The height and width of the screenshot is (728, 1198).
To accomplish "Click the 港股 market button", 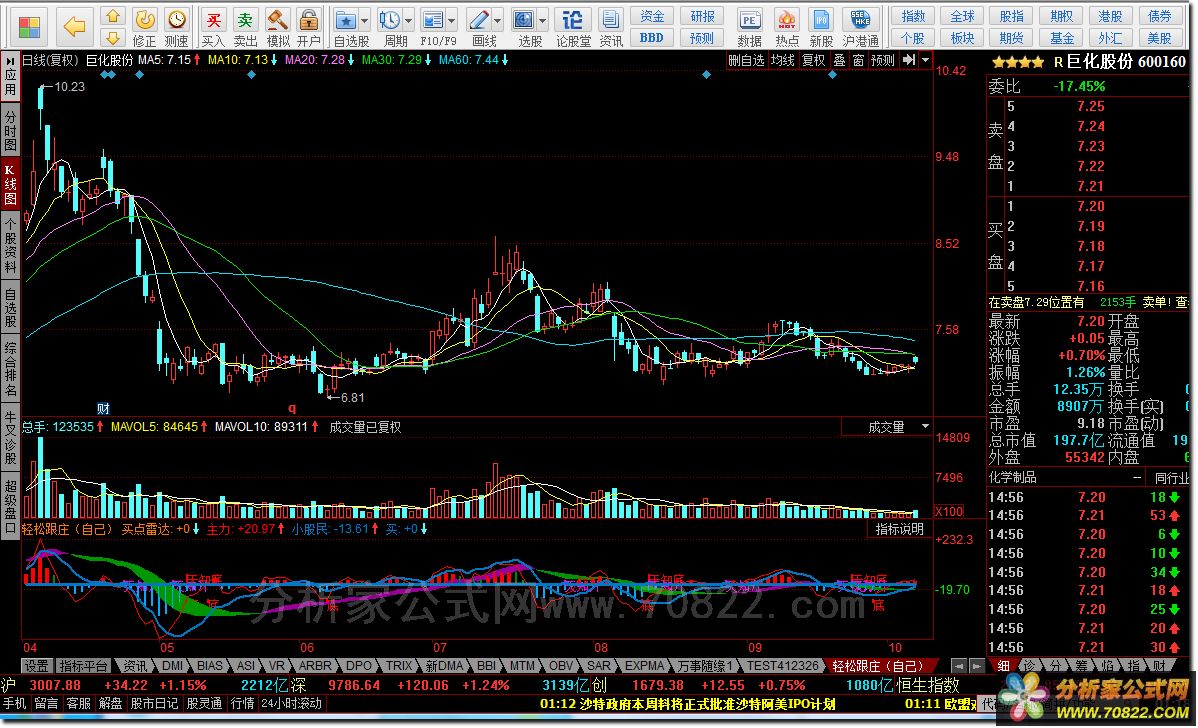I will point(1109,16).
